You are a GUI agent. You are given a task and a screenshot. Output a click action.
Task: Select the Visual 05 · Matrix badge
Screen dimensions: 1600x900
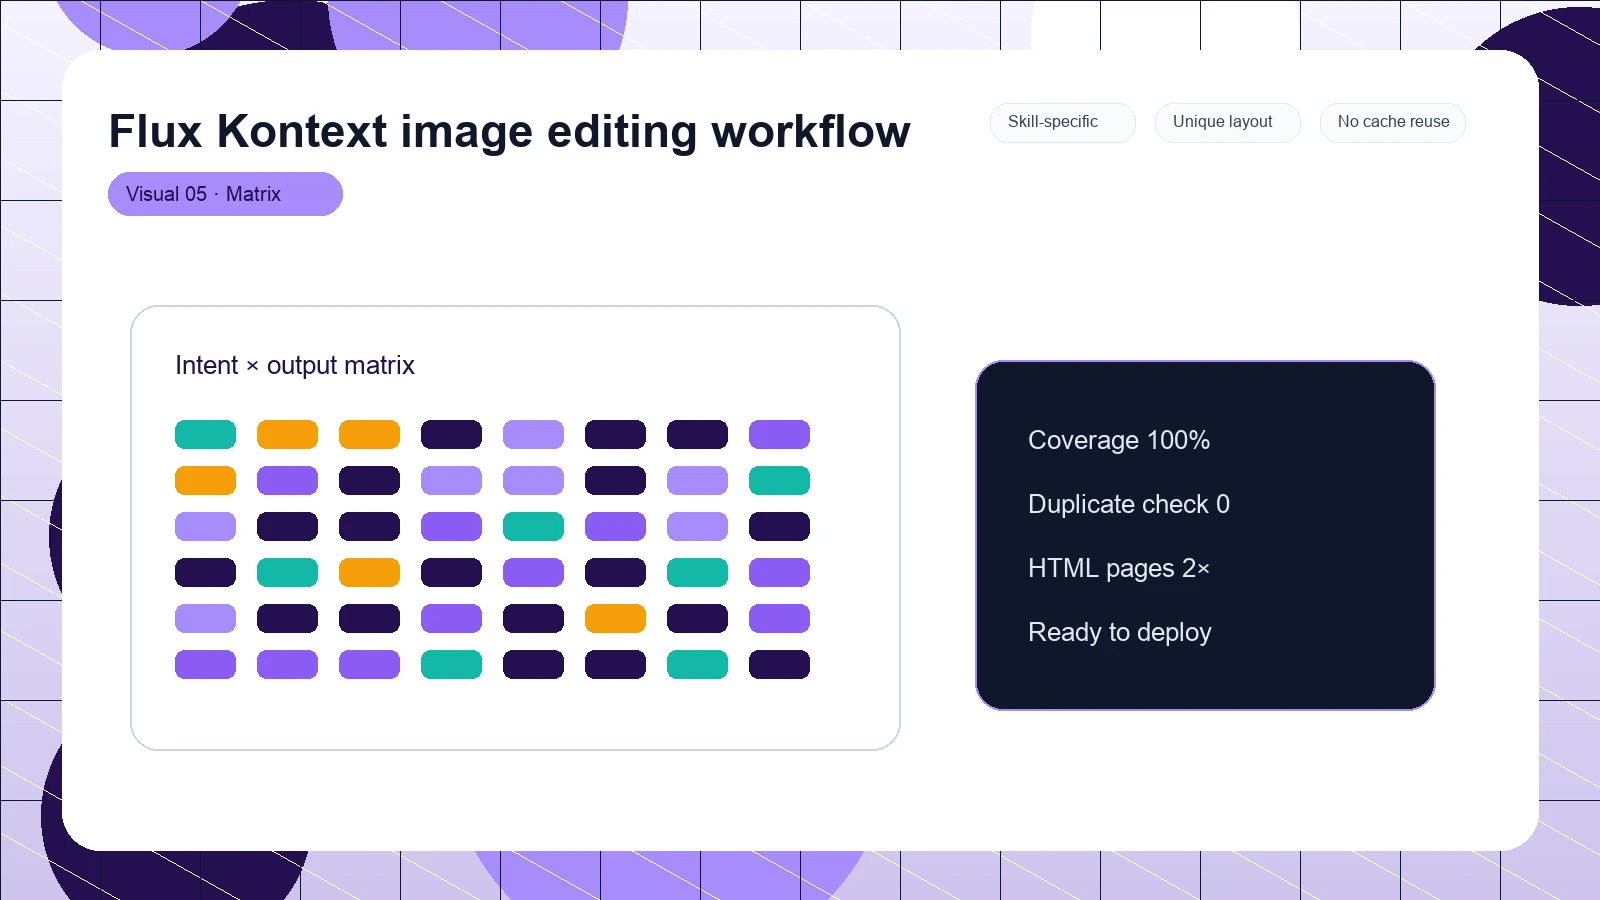225,194
